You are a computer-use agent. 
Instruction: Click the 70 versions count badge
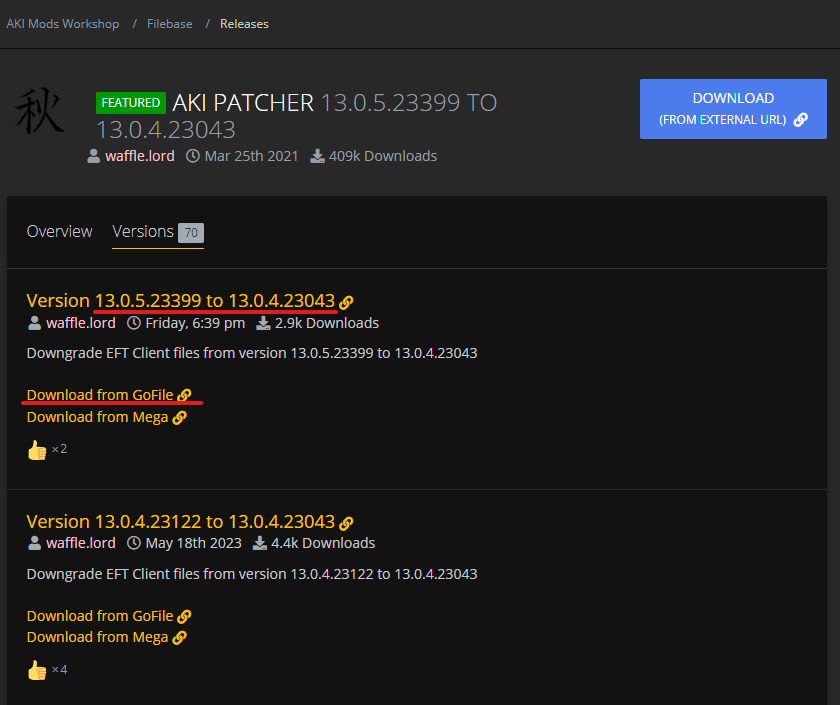pyautogui.click(x=191, y=232)
